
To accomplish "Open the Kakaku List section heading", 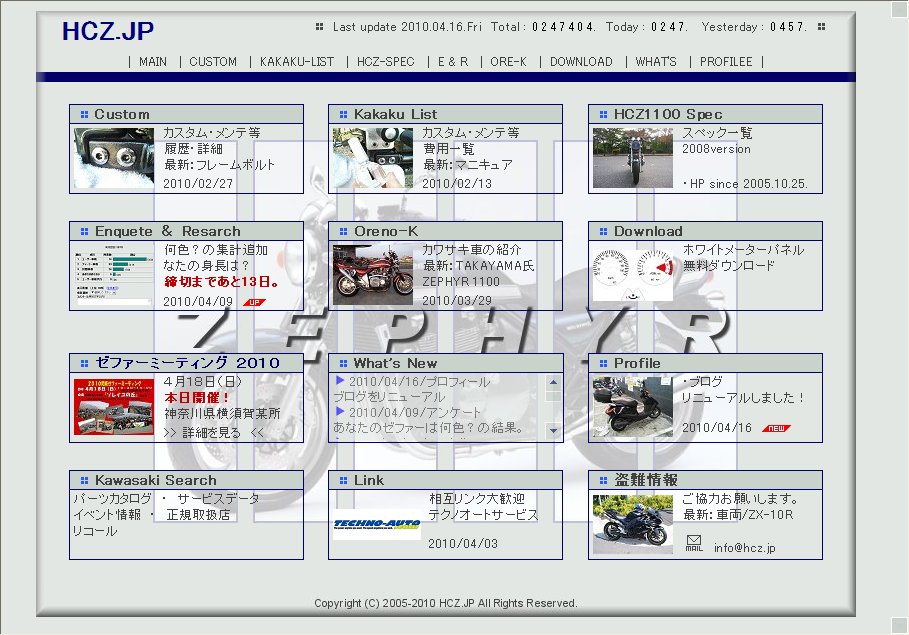I will (395, 114).
